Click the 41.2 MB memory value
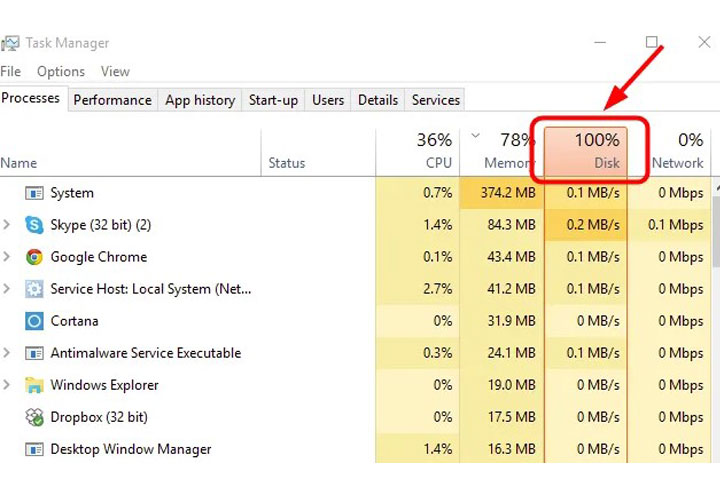Image resolution: width=720 pixels, height=480 pixels. point(512,289)
